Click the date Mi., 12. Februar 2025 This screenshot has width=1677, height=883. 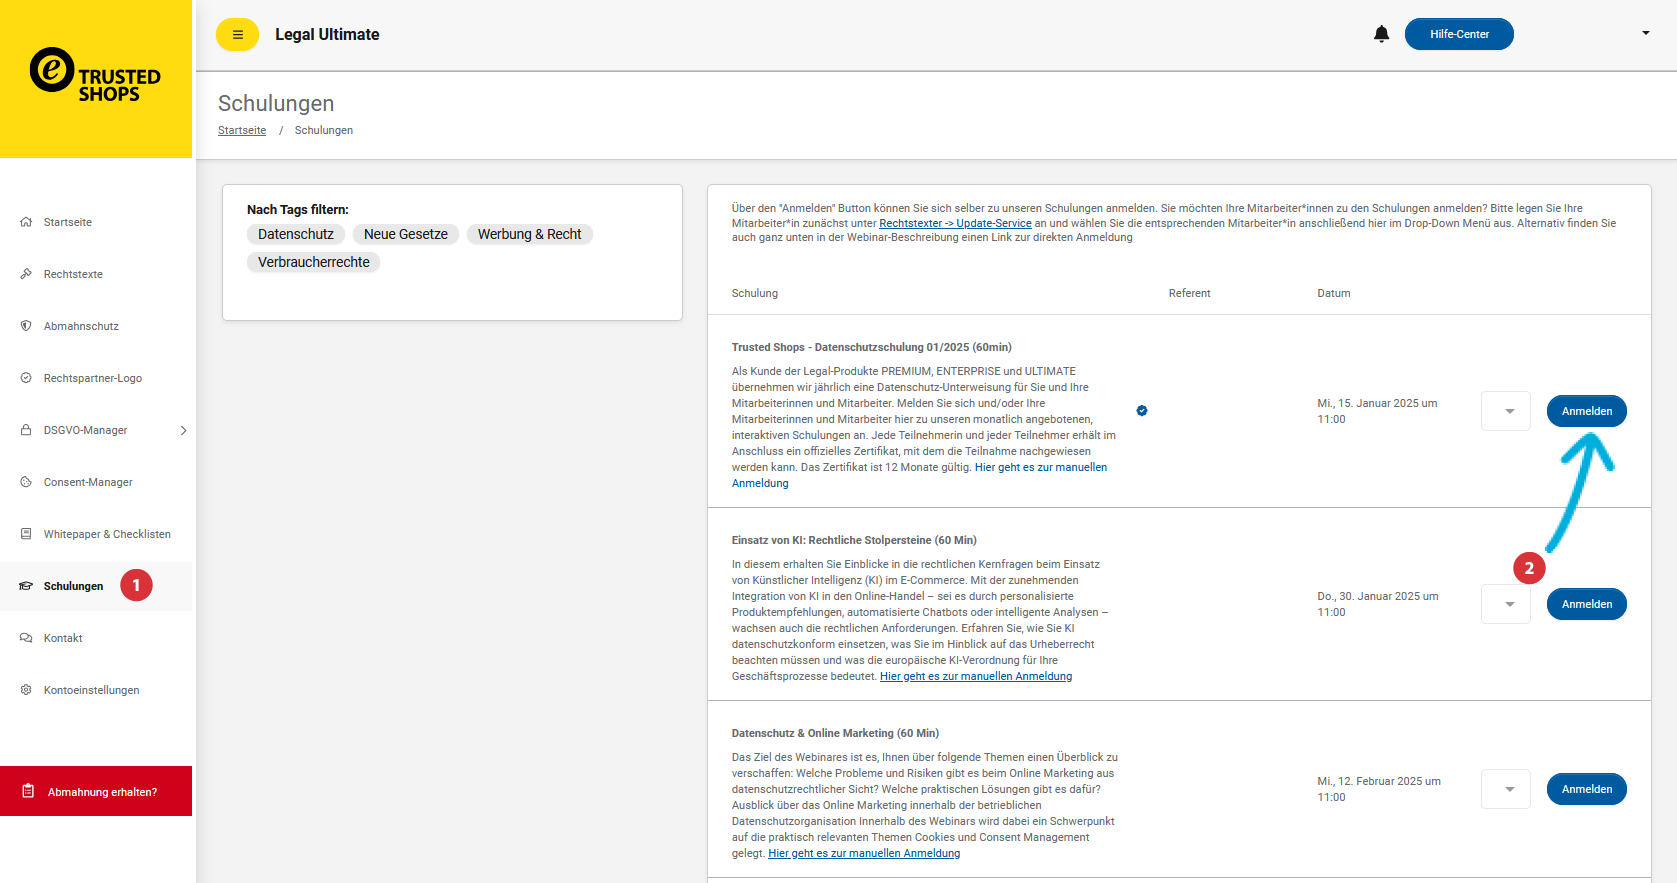click(x=1379, y=789)
